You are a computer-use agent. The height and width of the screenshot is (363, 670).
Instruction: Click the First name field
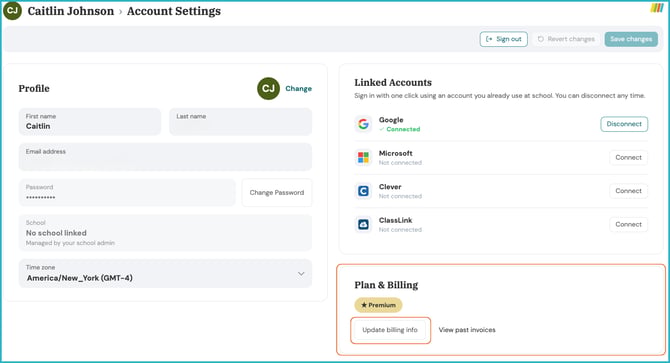[90, 122]
